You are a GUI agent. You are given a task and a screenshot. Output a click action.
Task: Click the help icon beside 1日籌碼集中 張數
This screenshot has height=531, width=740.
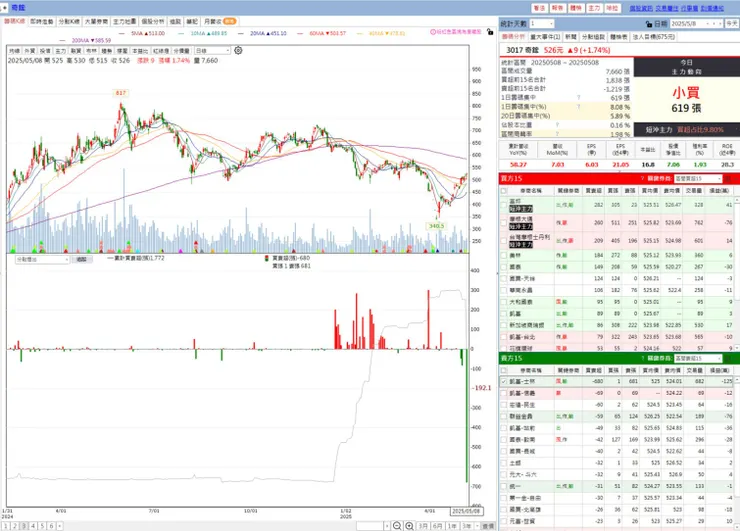point(579,97)
